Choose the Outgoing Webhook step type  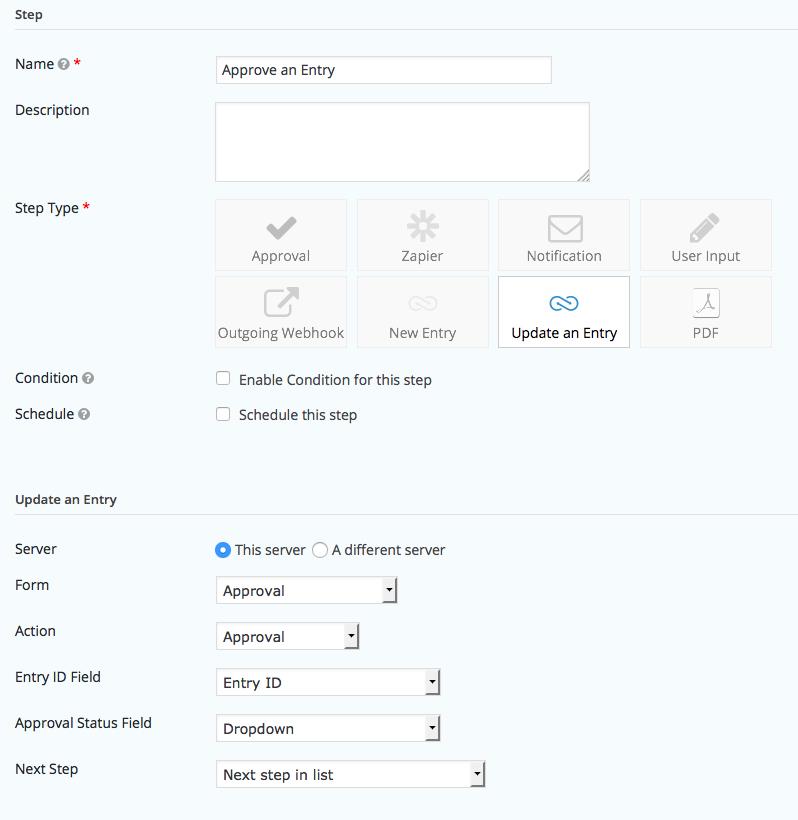click(x=280, y=312)
